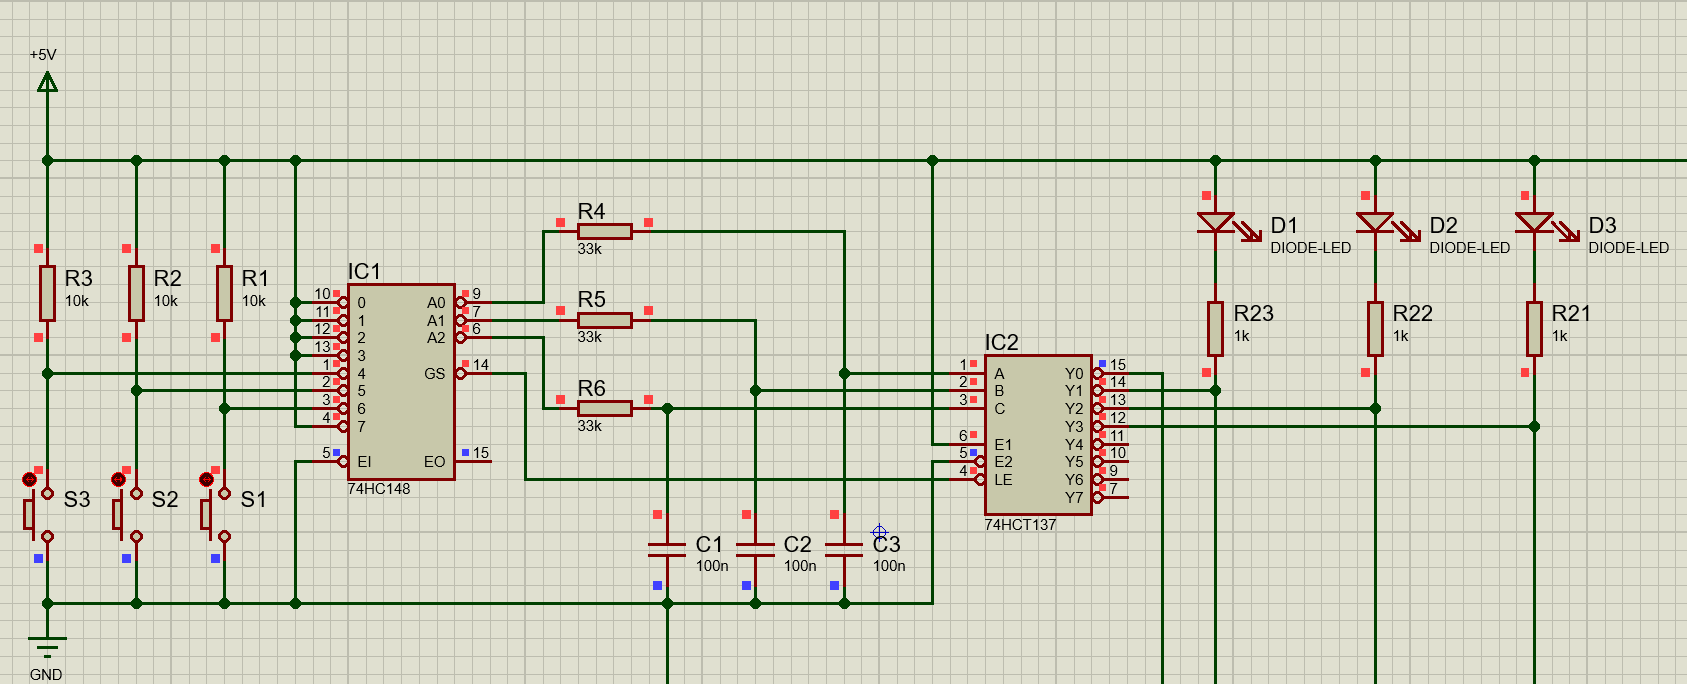This screenshot has width=1687, height=684.
Task: Select pull-up resistor R1 10k
Action: click(x=224, y=293)
